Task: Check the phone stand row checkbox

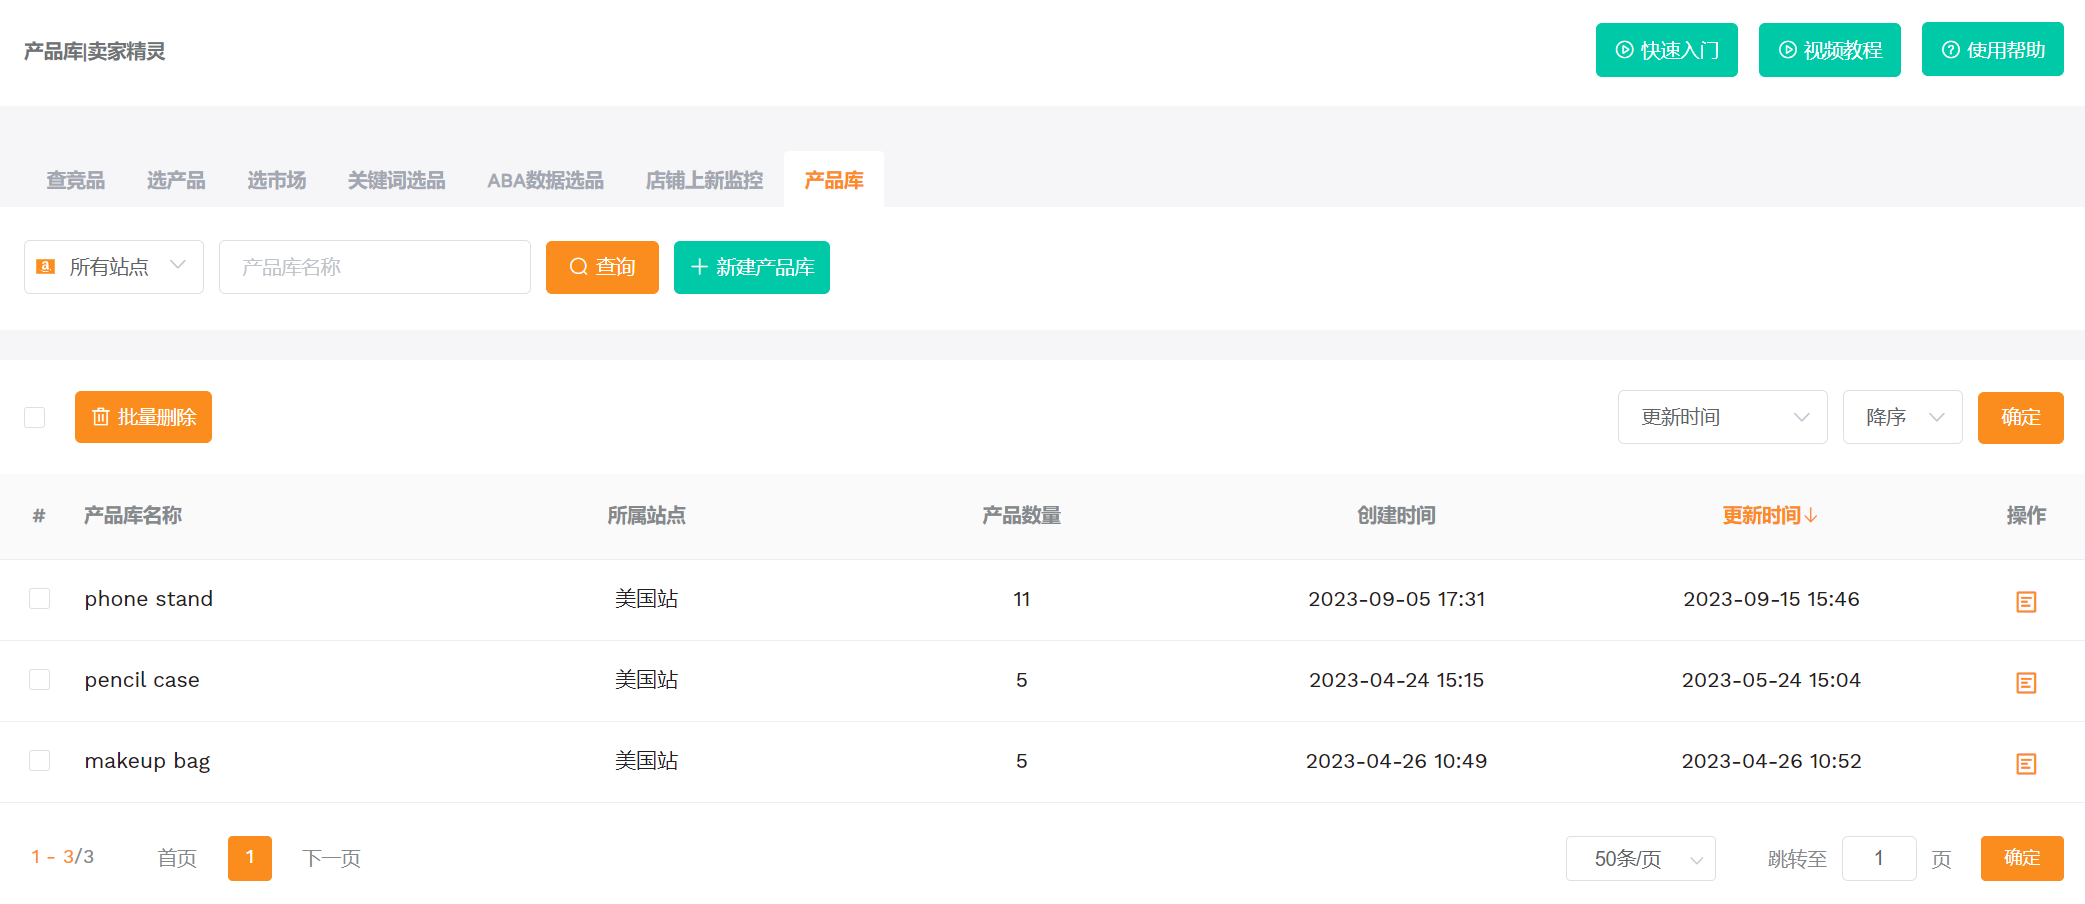Action: tap(40, 599)
